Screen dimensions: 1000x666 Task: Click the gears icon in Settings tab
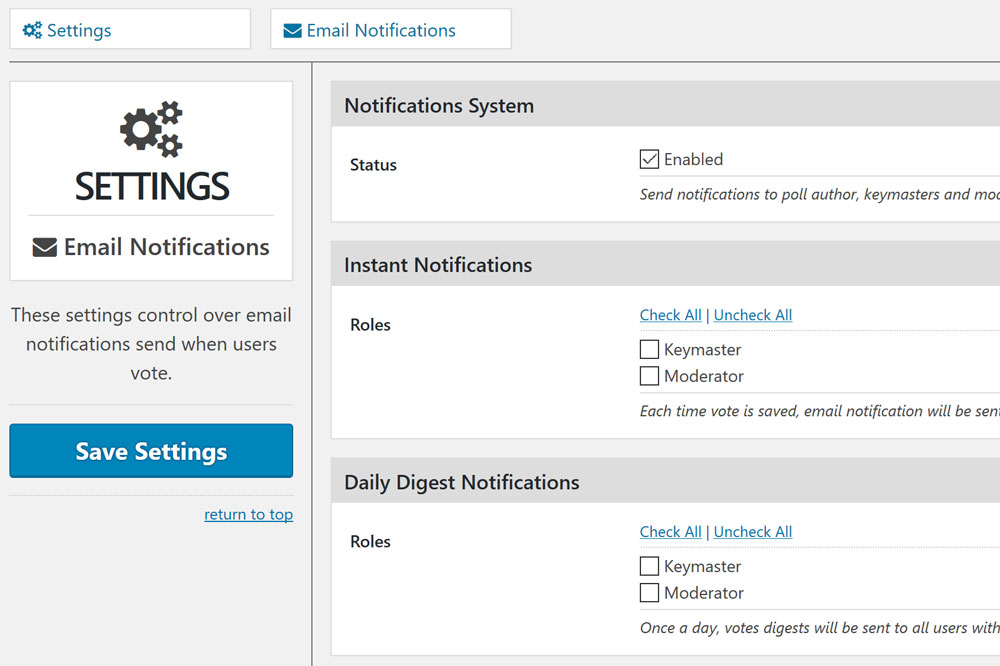[32, 30]
